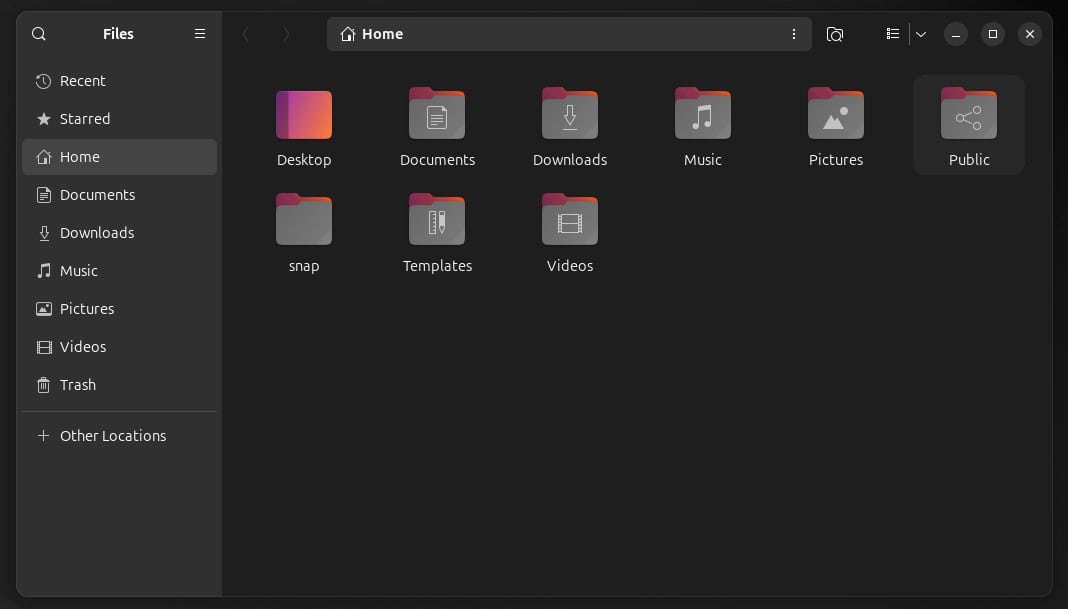Image resolution: width=1068 pixels, height=609 pixels.
Task: Open the path bar kebab menu
Action: [794, 33]
